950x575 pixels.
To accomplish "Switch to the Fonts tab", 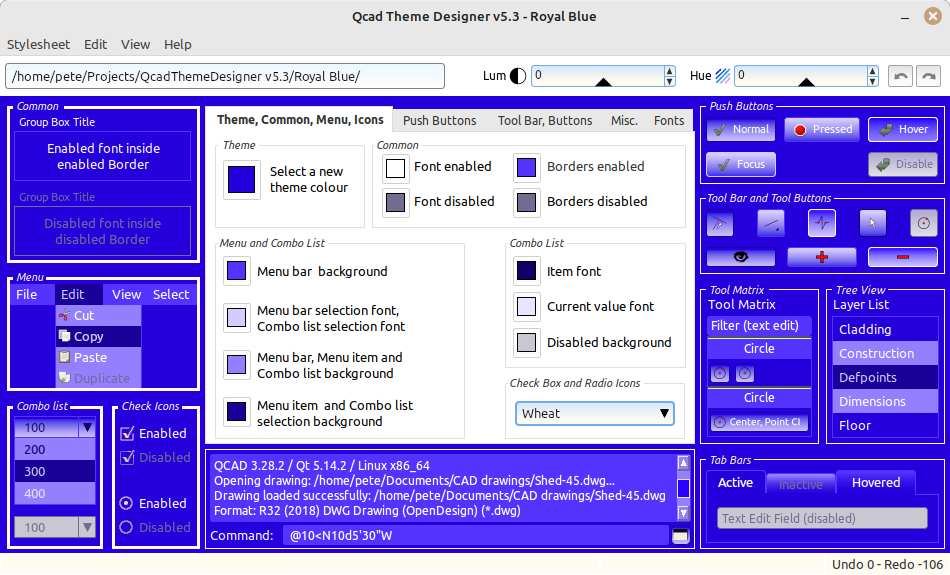I will pos(669,121).
